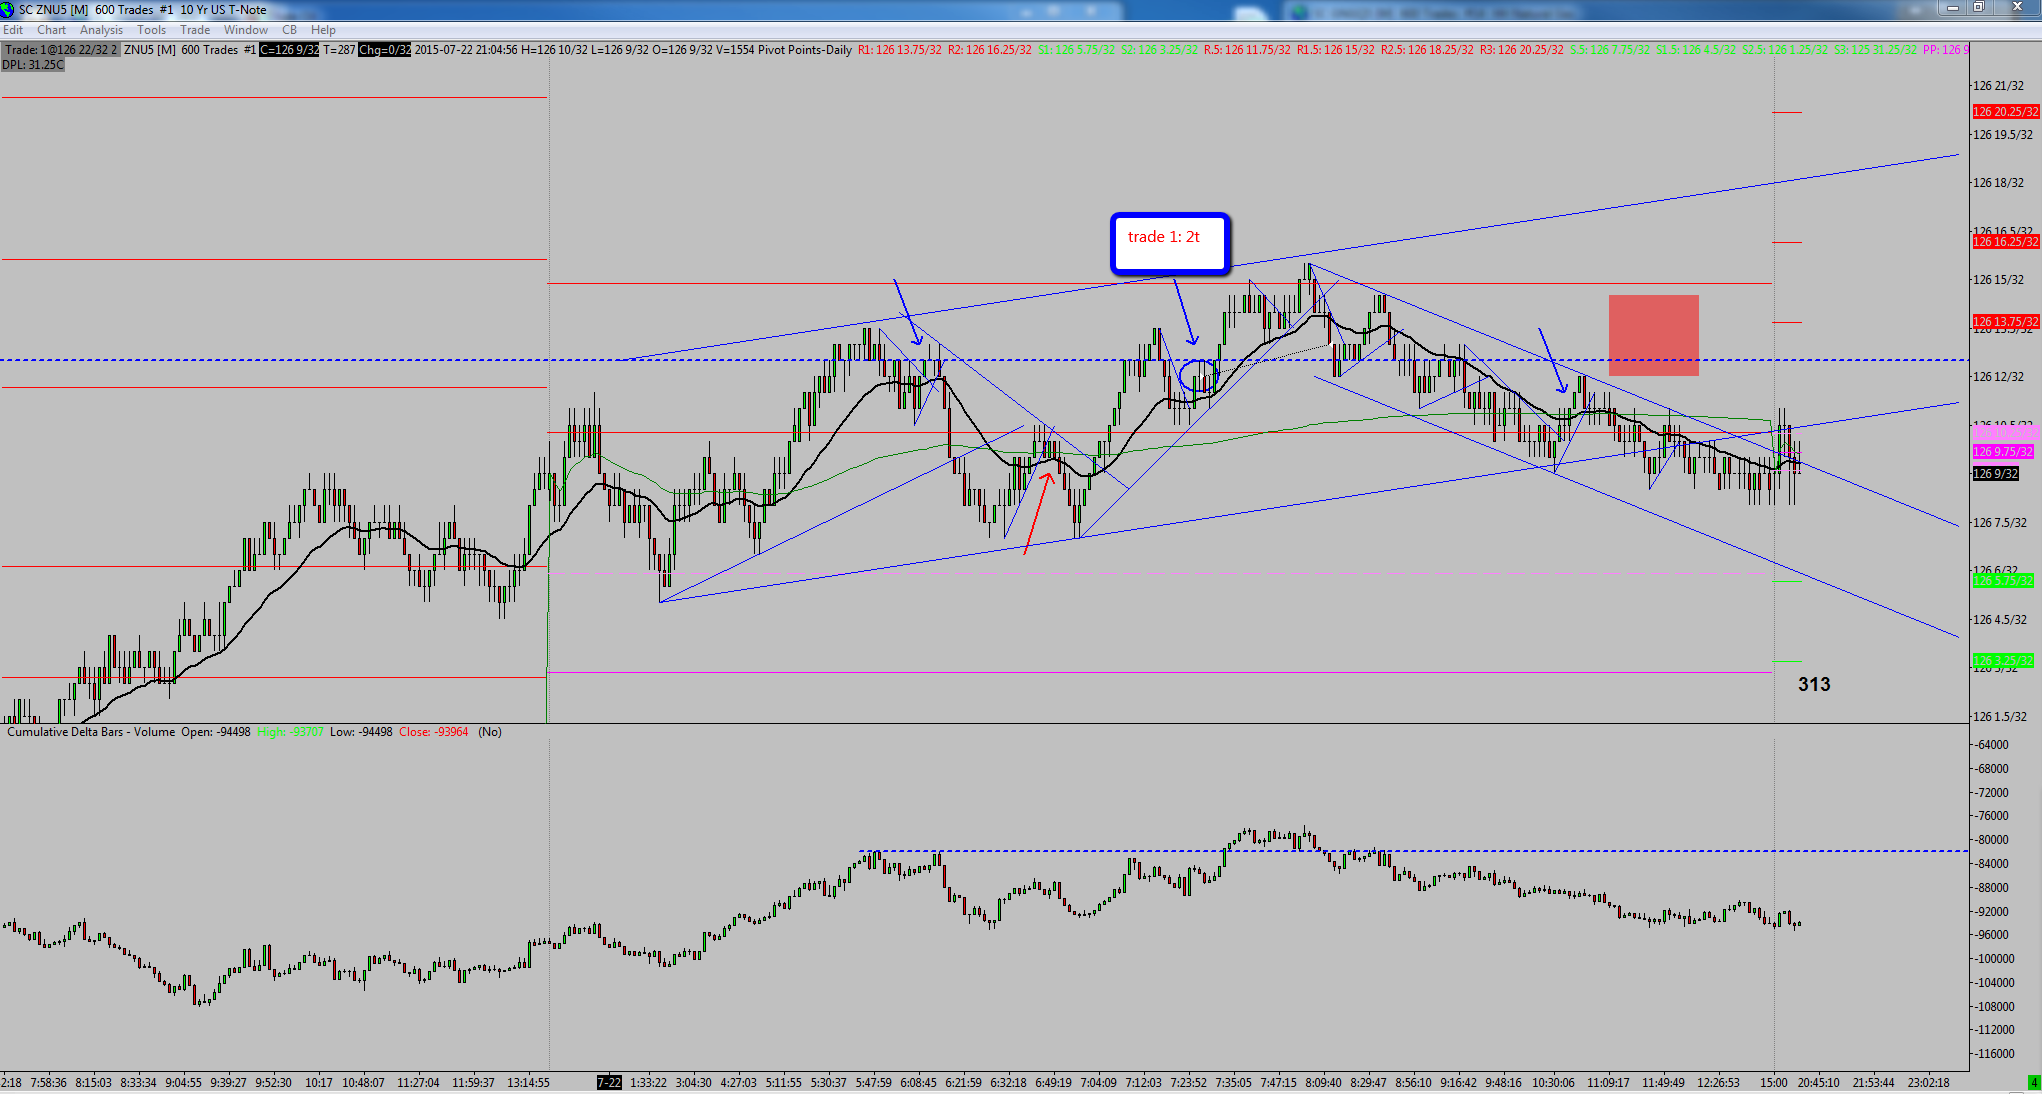Image resolution: width=2042 pixels, height=1094 pixels.
Task: Click the '126 12/32' price scale value
Action: (1998, 377)
